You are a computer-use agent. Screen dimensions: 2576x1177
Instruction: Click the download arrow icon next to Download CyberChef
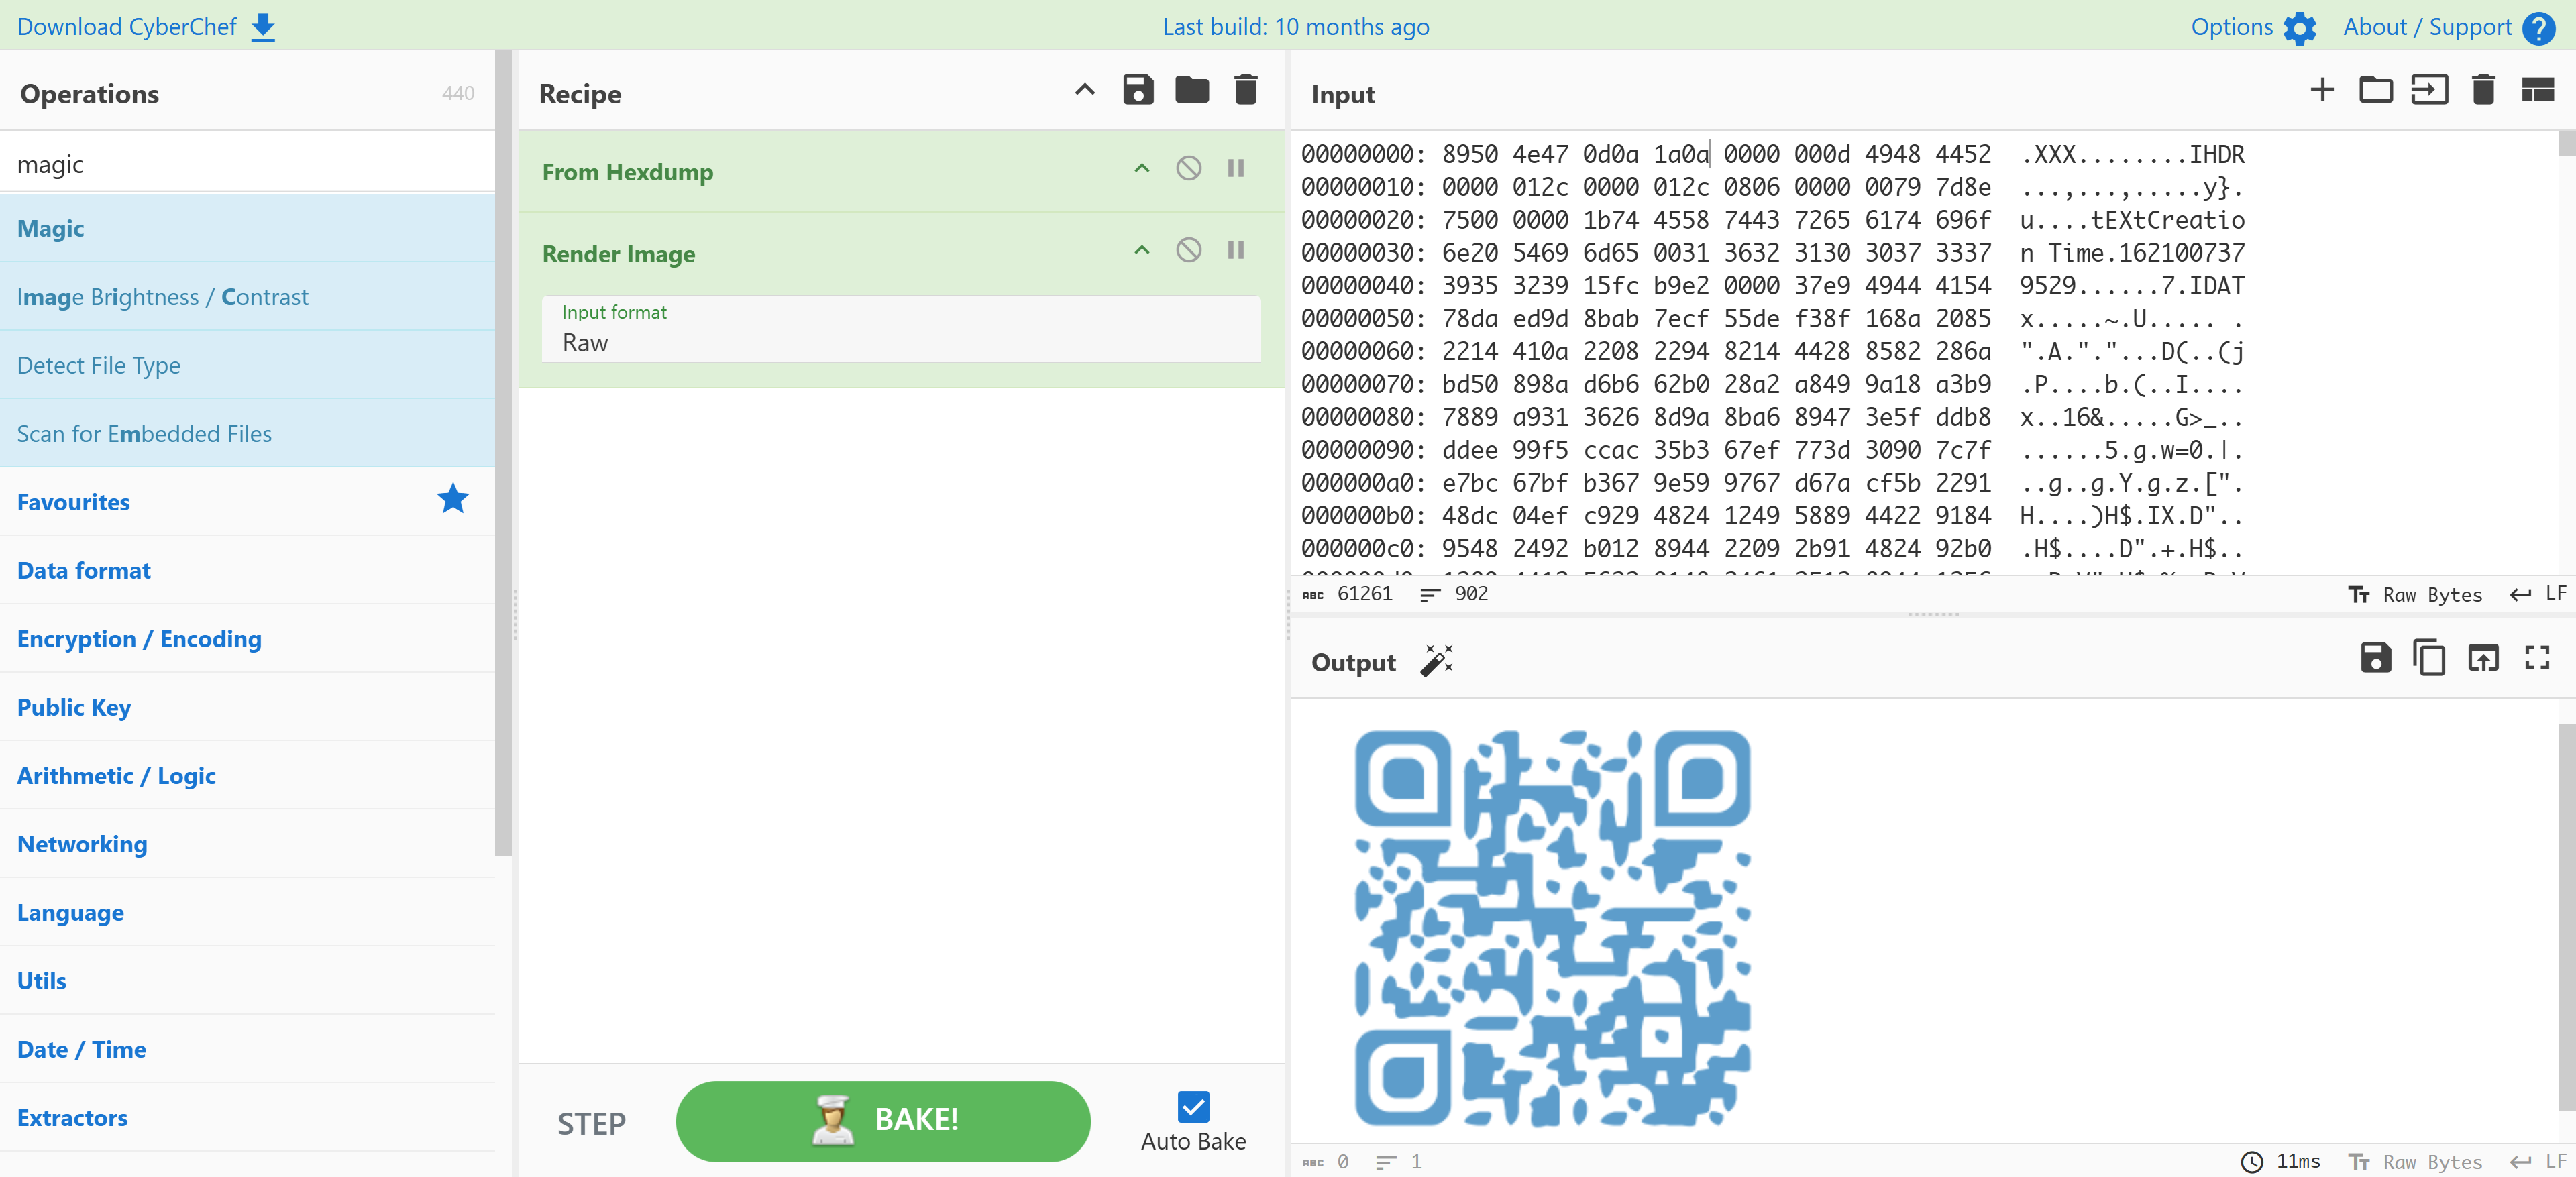click(x=263, y=27)
